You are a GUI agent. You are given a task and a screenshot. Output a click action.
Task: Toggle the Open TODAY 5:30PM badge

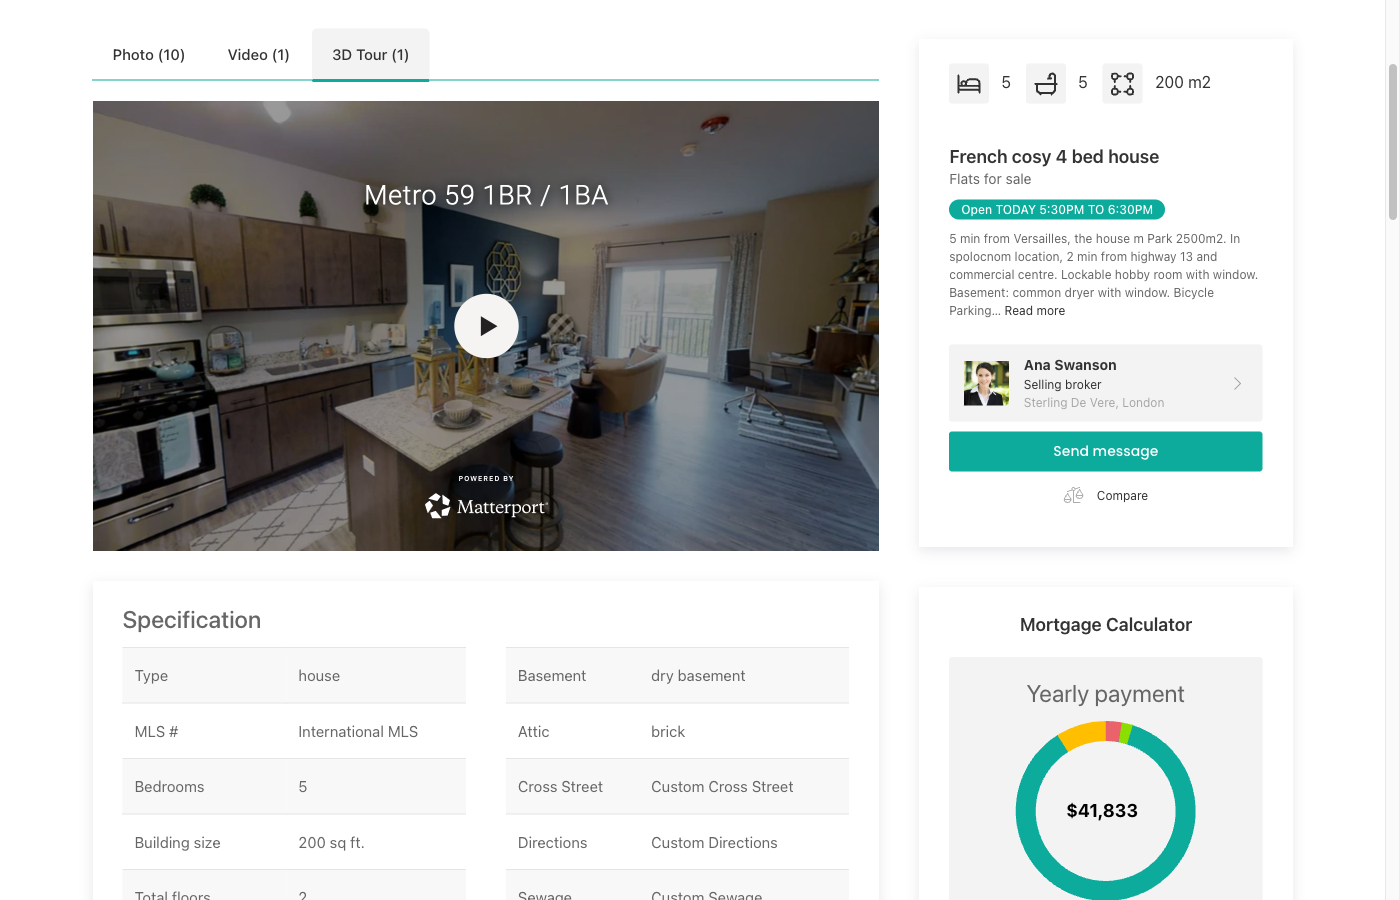[1056, 209]
